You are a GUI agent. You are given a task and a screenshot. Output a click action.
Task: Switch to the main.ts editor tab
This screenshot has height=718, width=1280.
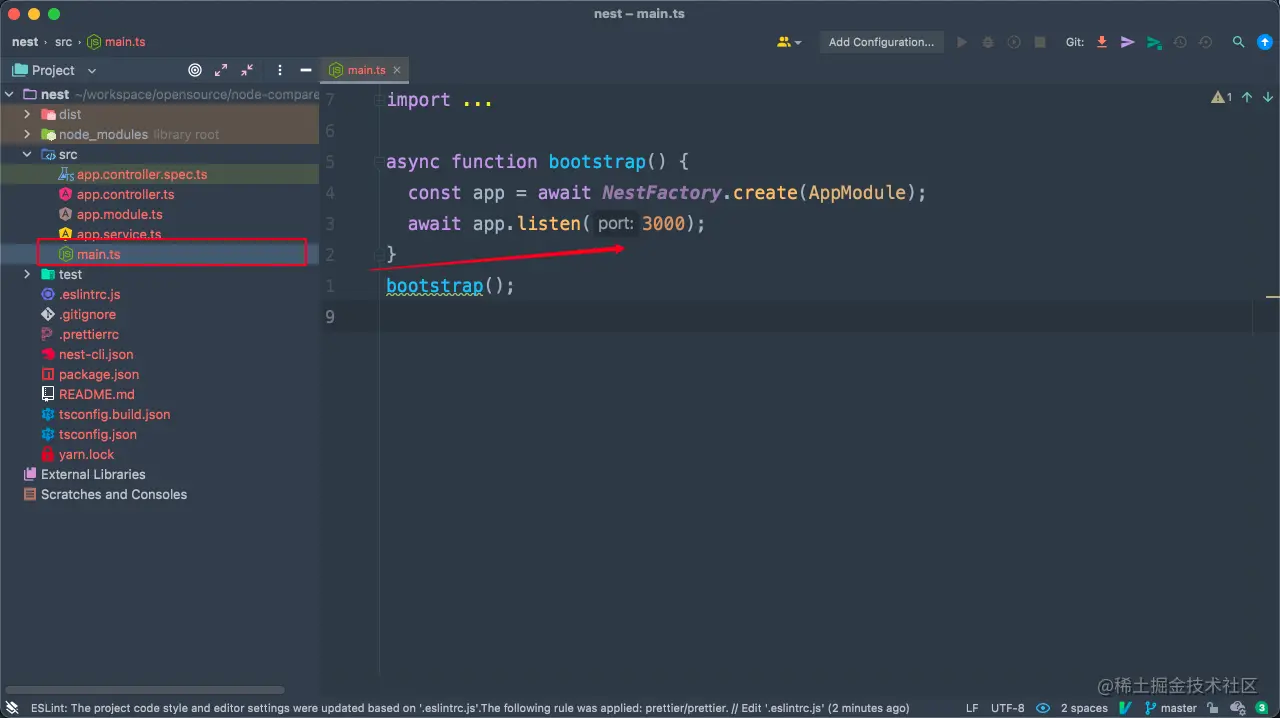[x=366, y=70]
